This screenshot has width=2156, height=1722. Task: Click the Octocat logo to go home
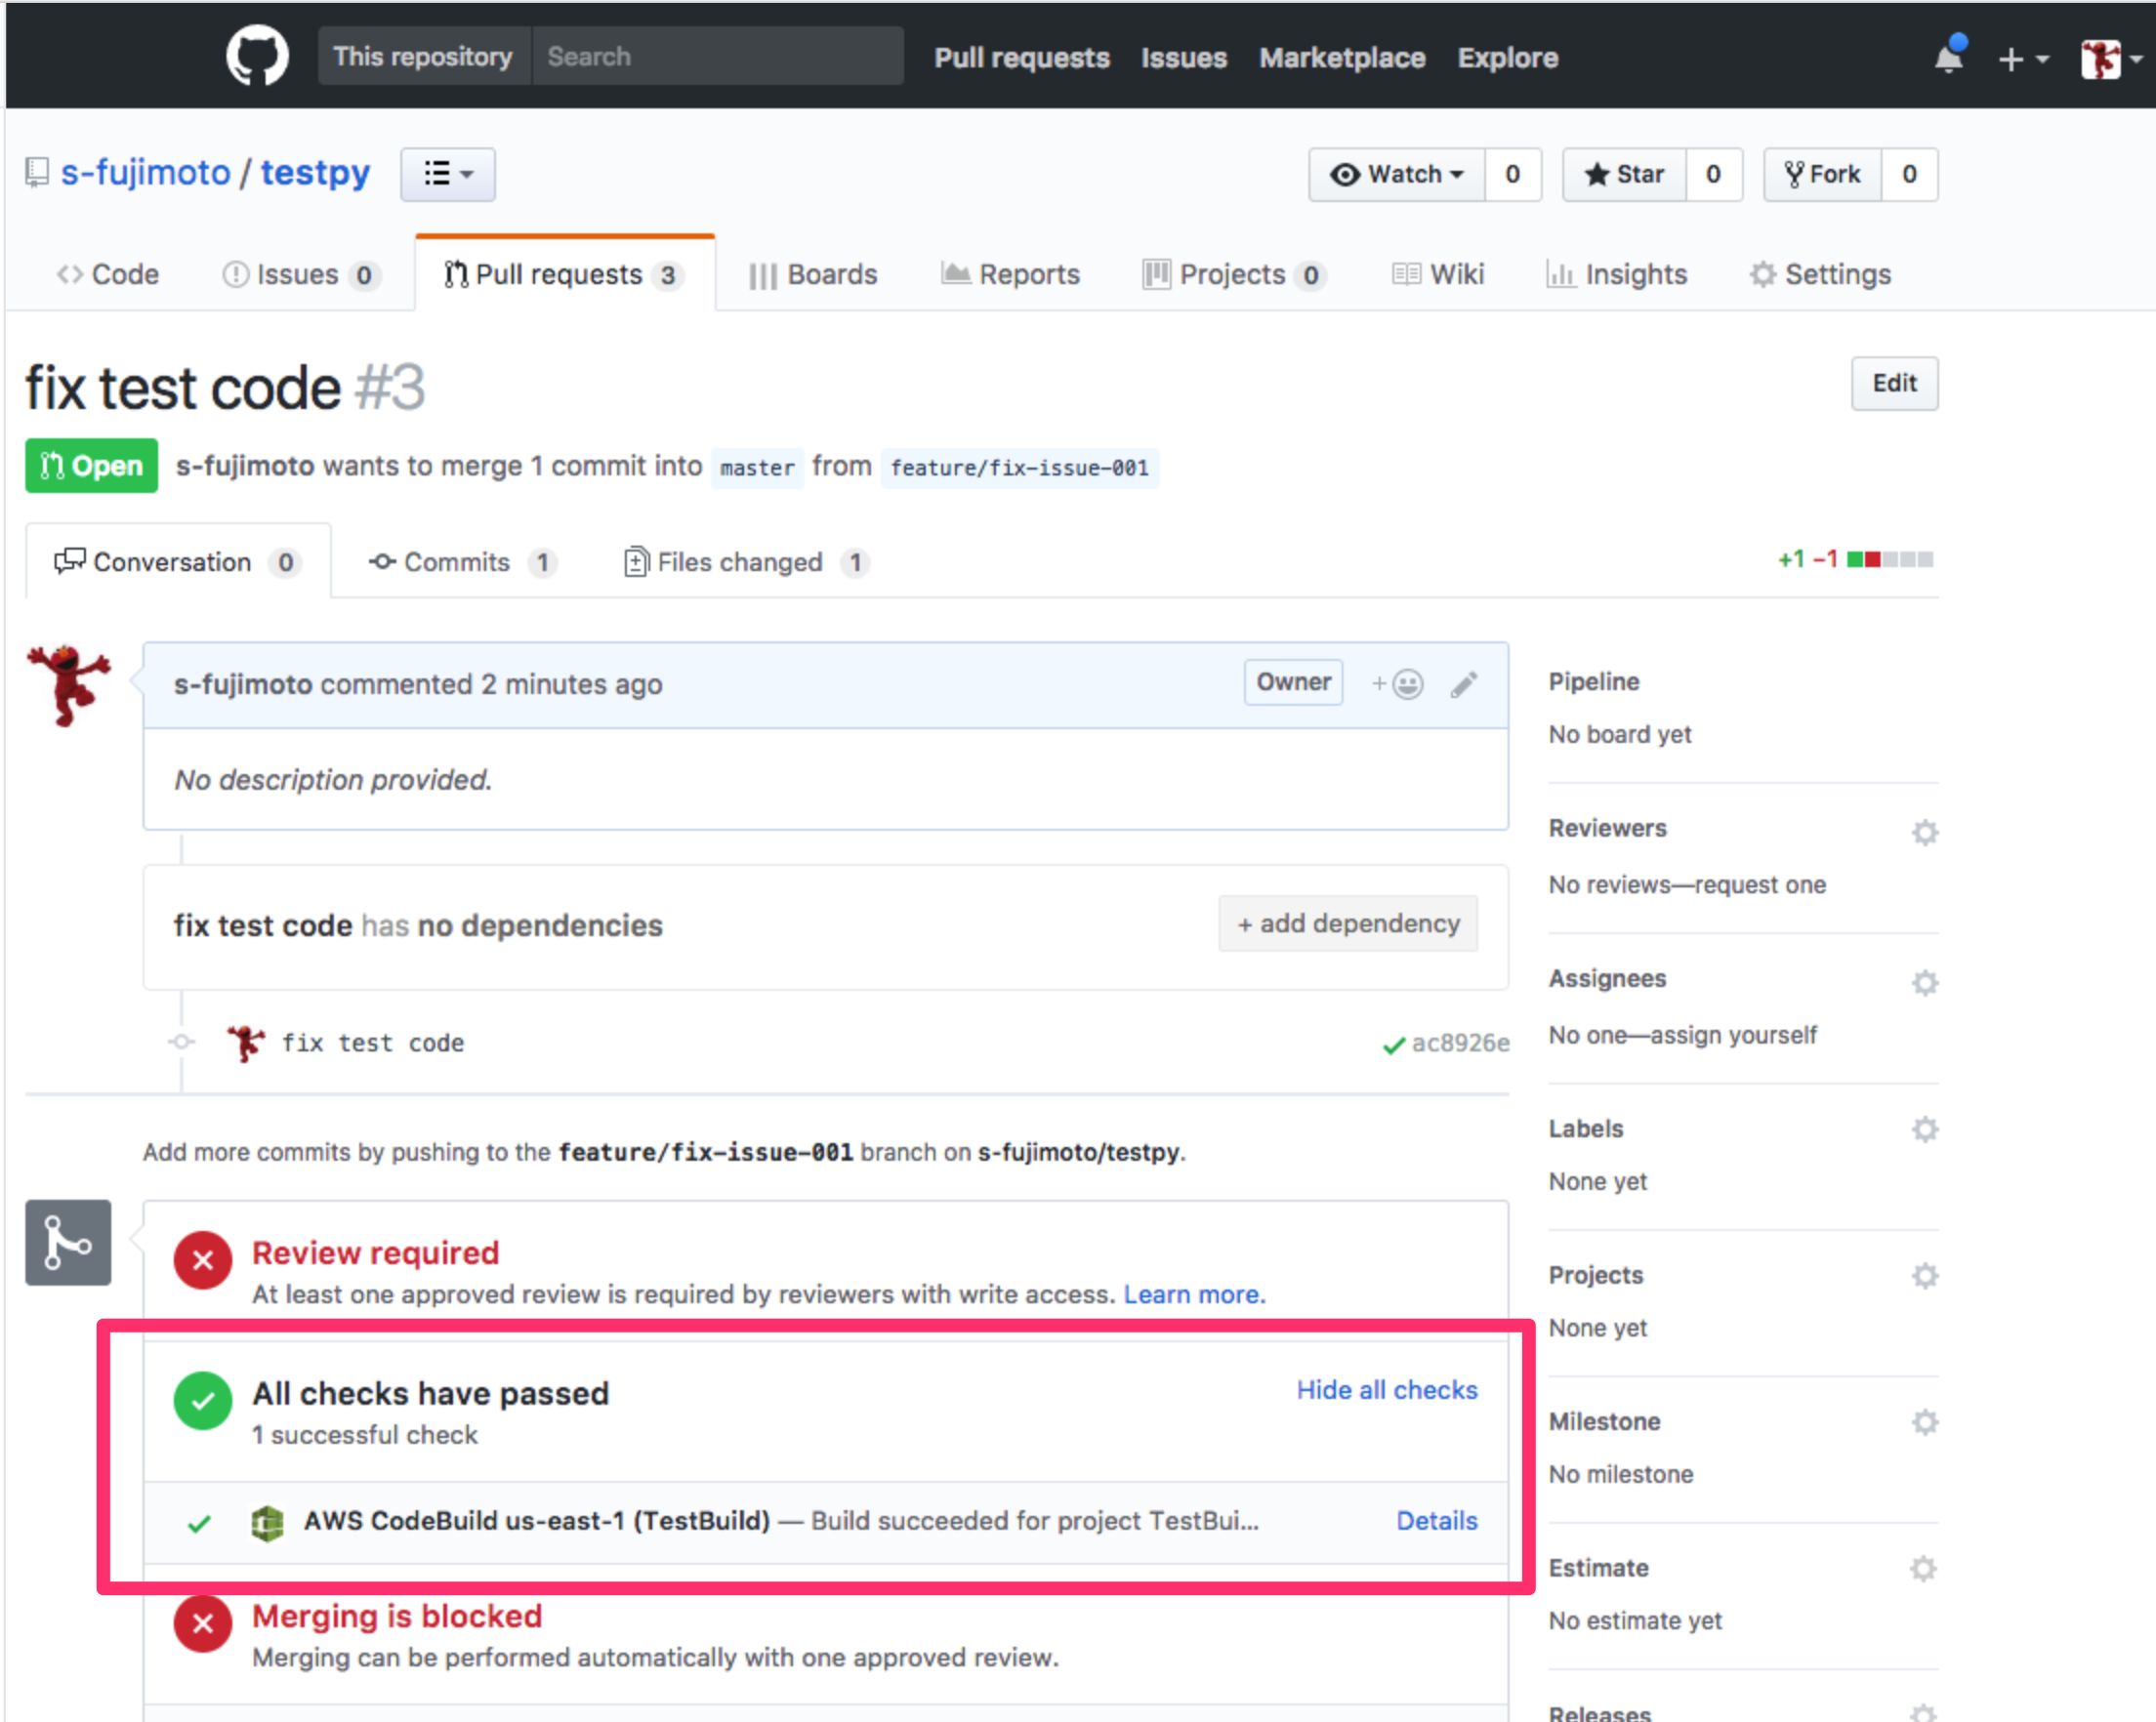coord(257,55)
